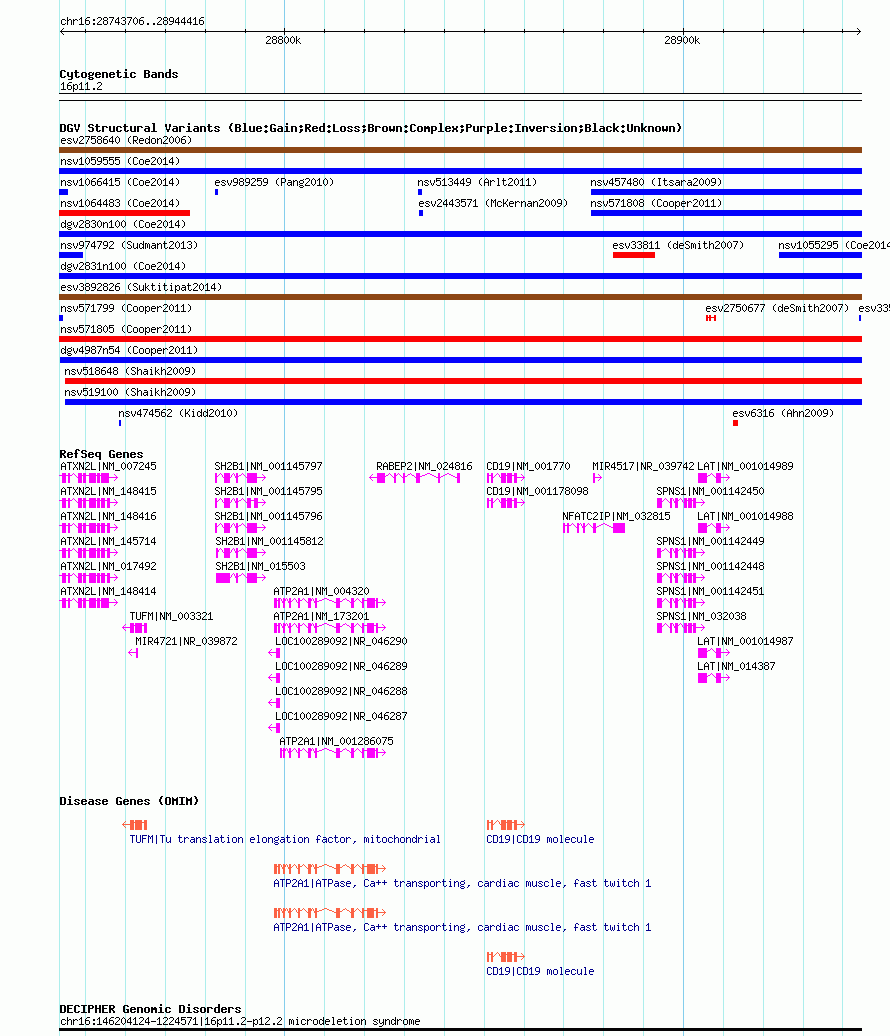890x1036 pixels.
Task: Click variant label nsv974792 (Sudmant2013)
Action: click(x=129, y=245)
